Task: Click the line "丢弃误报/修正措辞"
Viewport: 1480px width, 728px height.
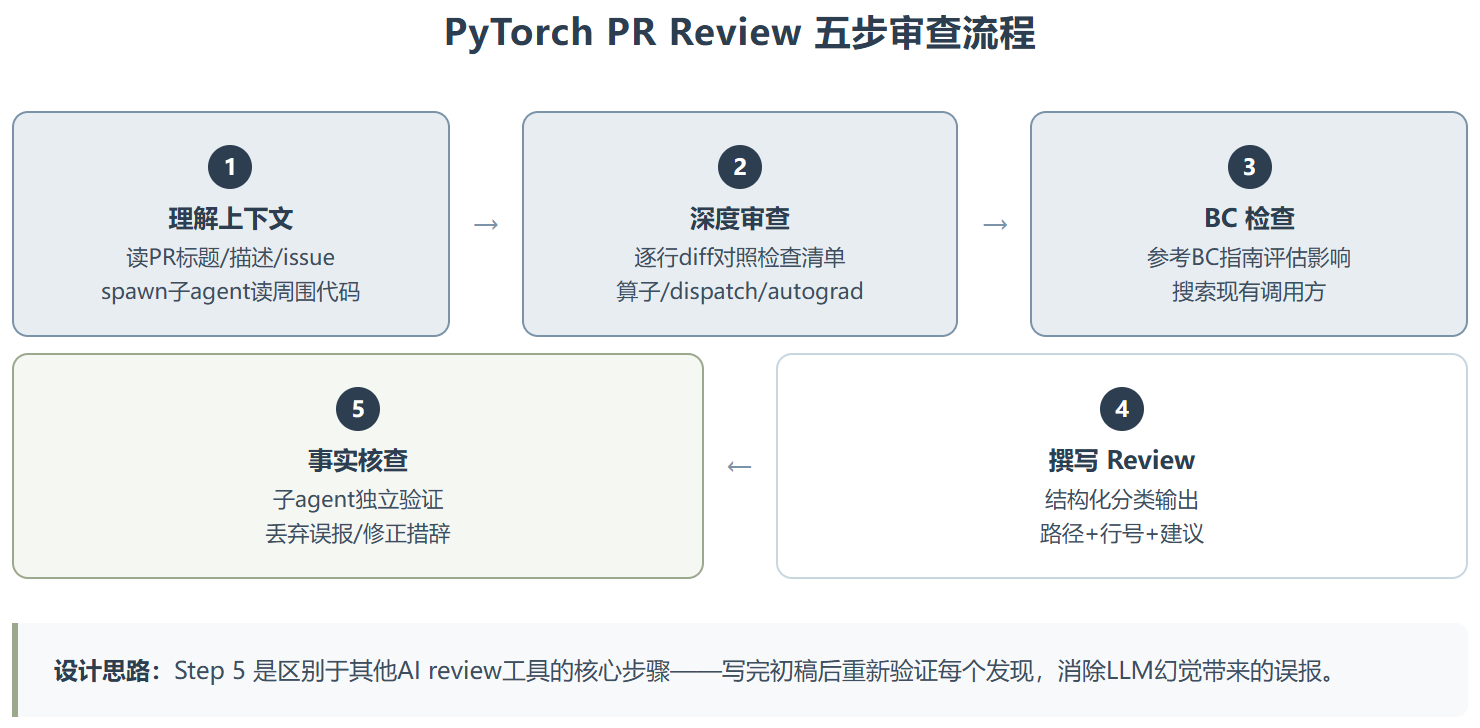Action: point(358,534)
